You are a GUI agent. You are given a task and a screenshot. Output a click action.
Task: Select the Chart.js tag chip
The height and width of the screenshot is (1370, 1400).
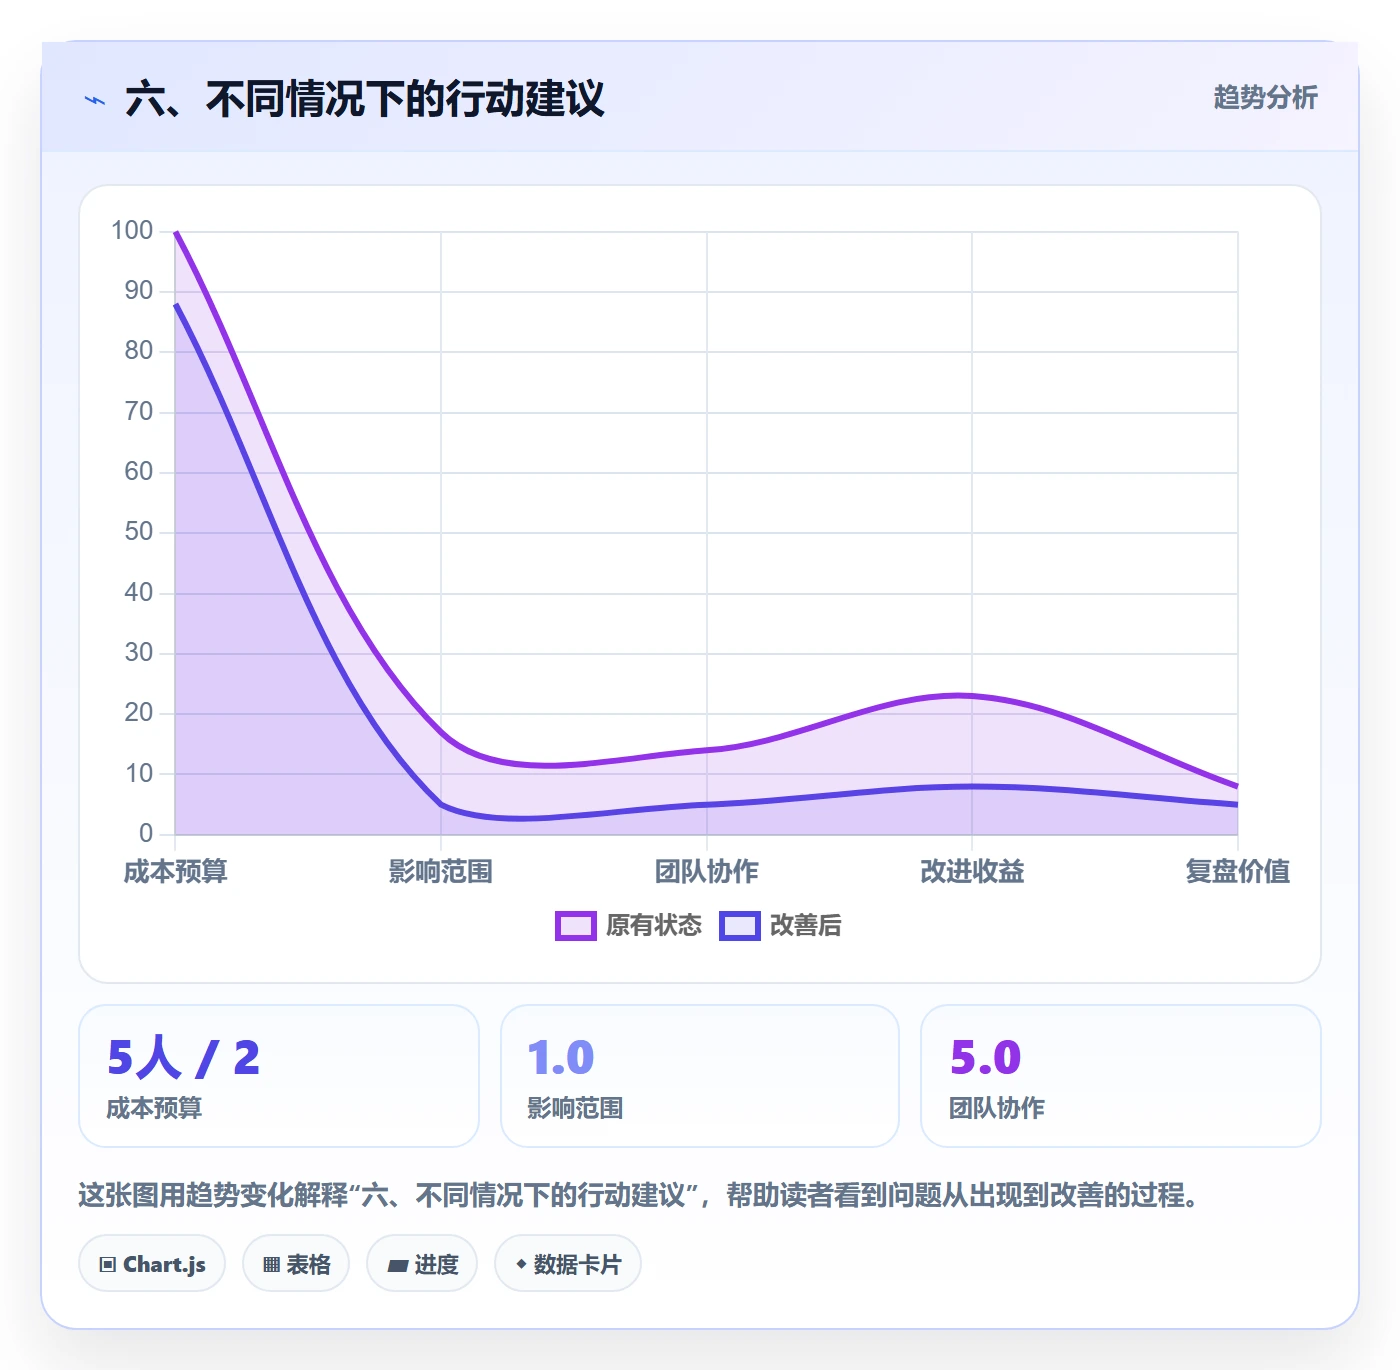click(152, 1264)
